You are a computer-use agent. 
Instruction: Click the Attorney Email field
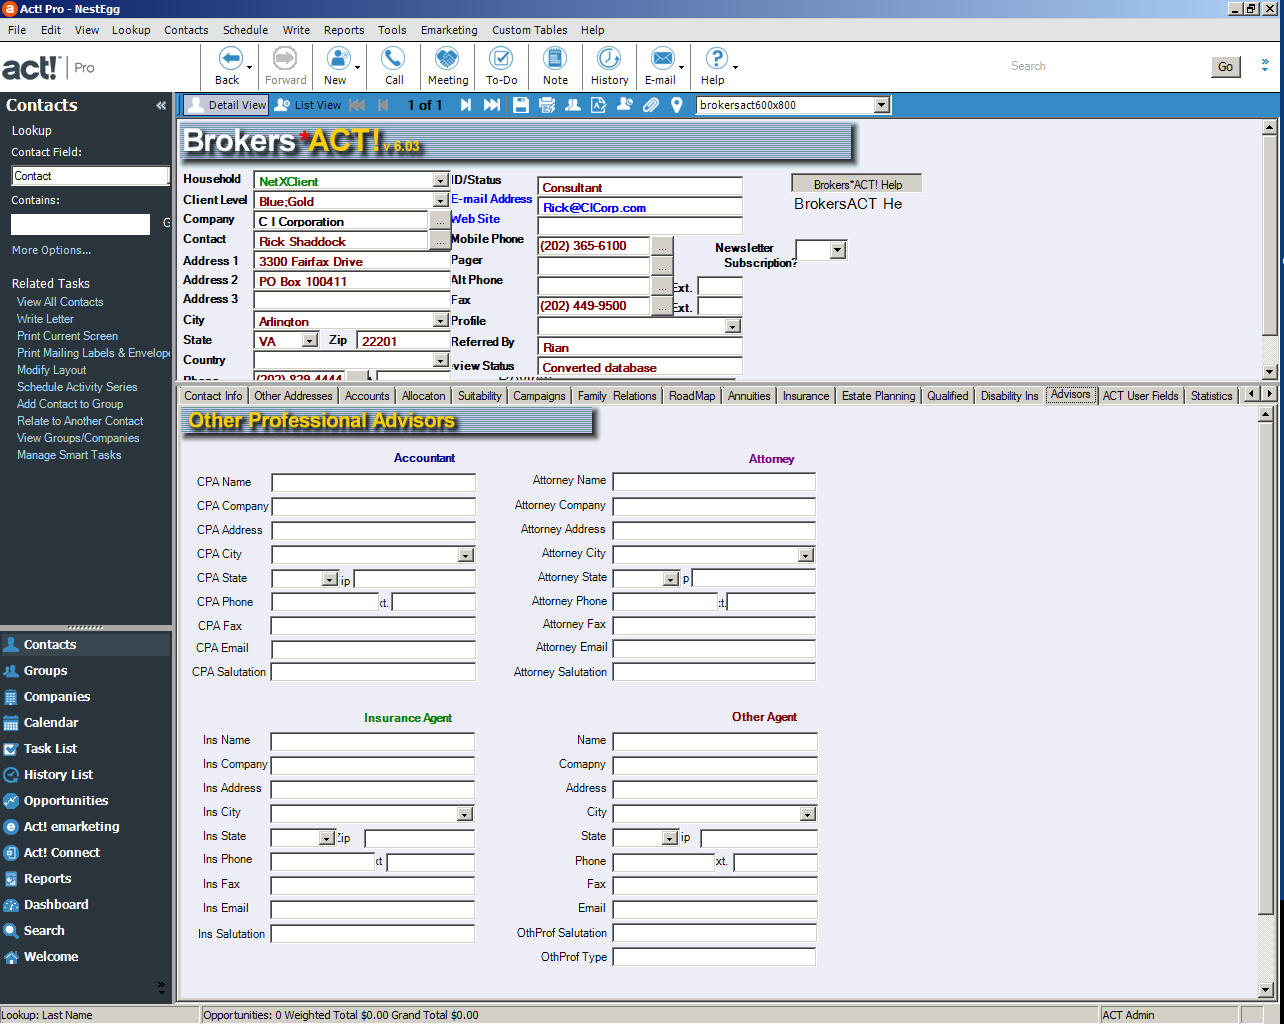(x=714, y=648)
